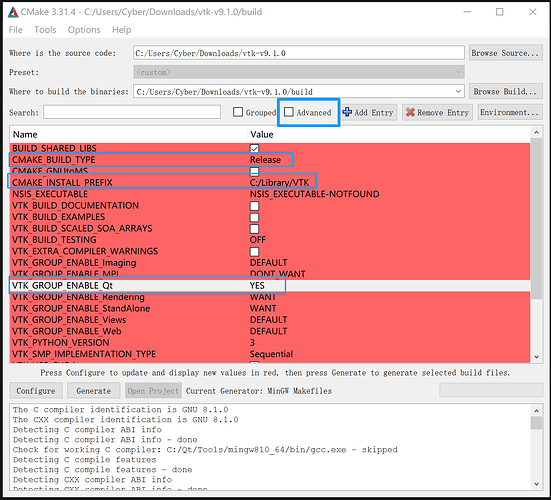Viewport: 551px width, 500px height.
Task: Check the VTK_BUILD_SCALED_SOA_ARRAYS checkbox
Action: (254, 229)
